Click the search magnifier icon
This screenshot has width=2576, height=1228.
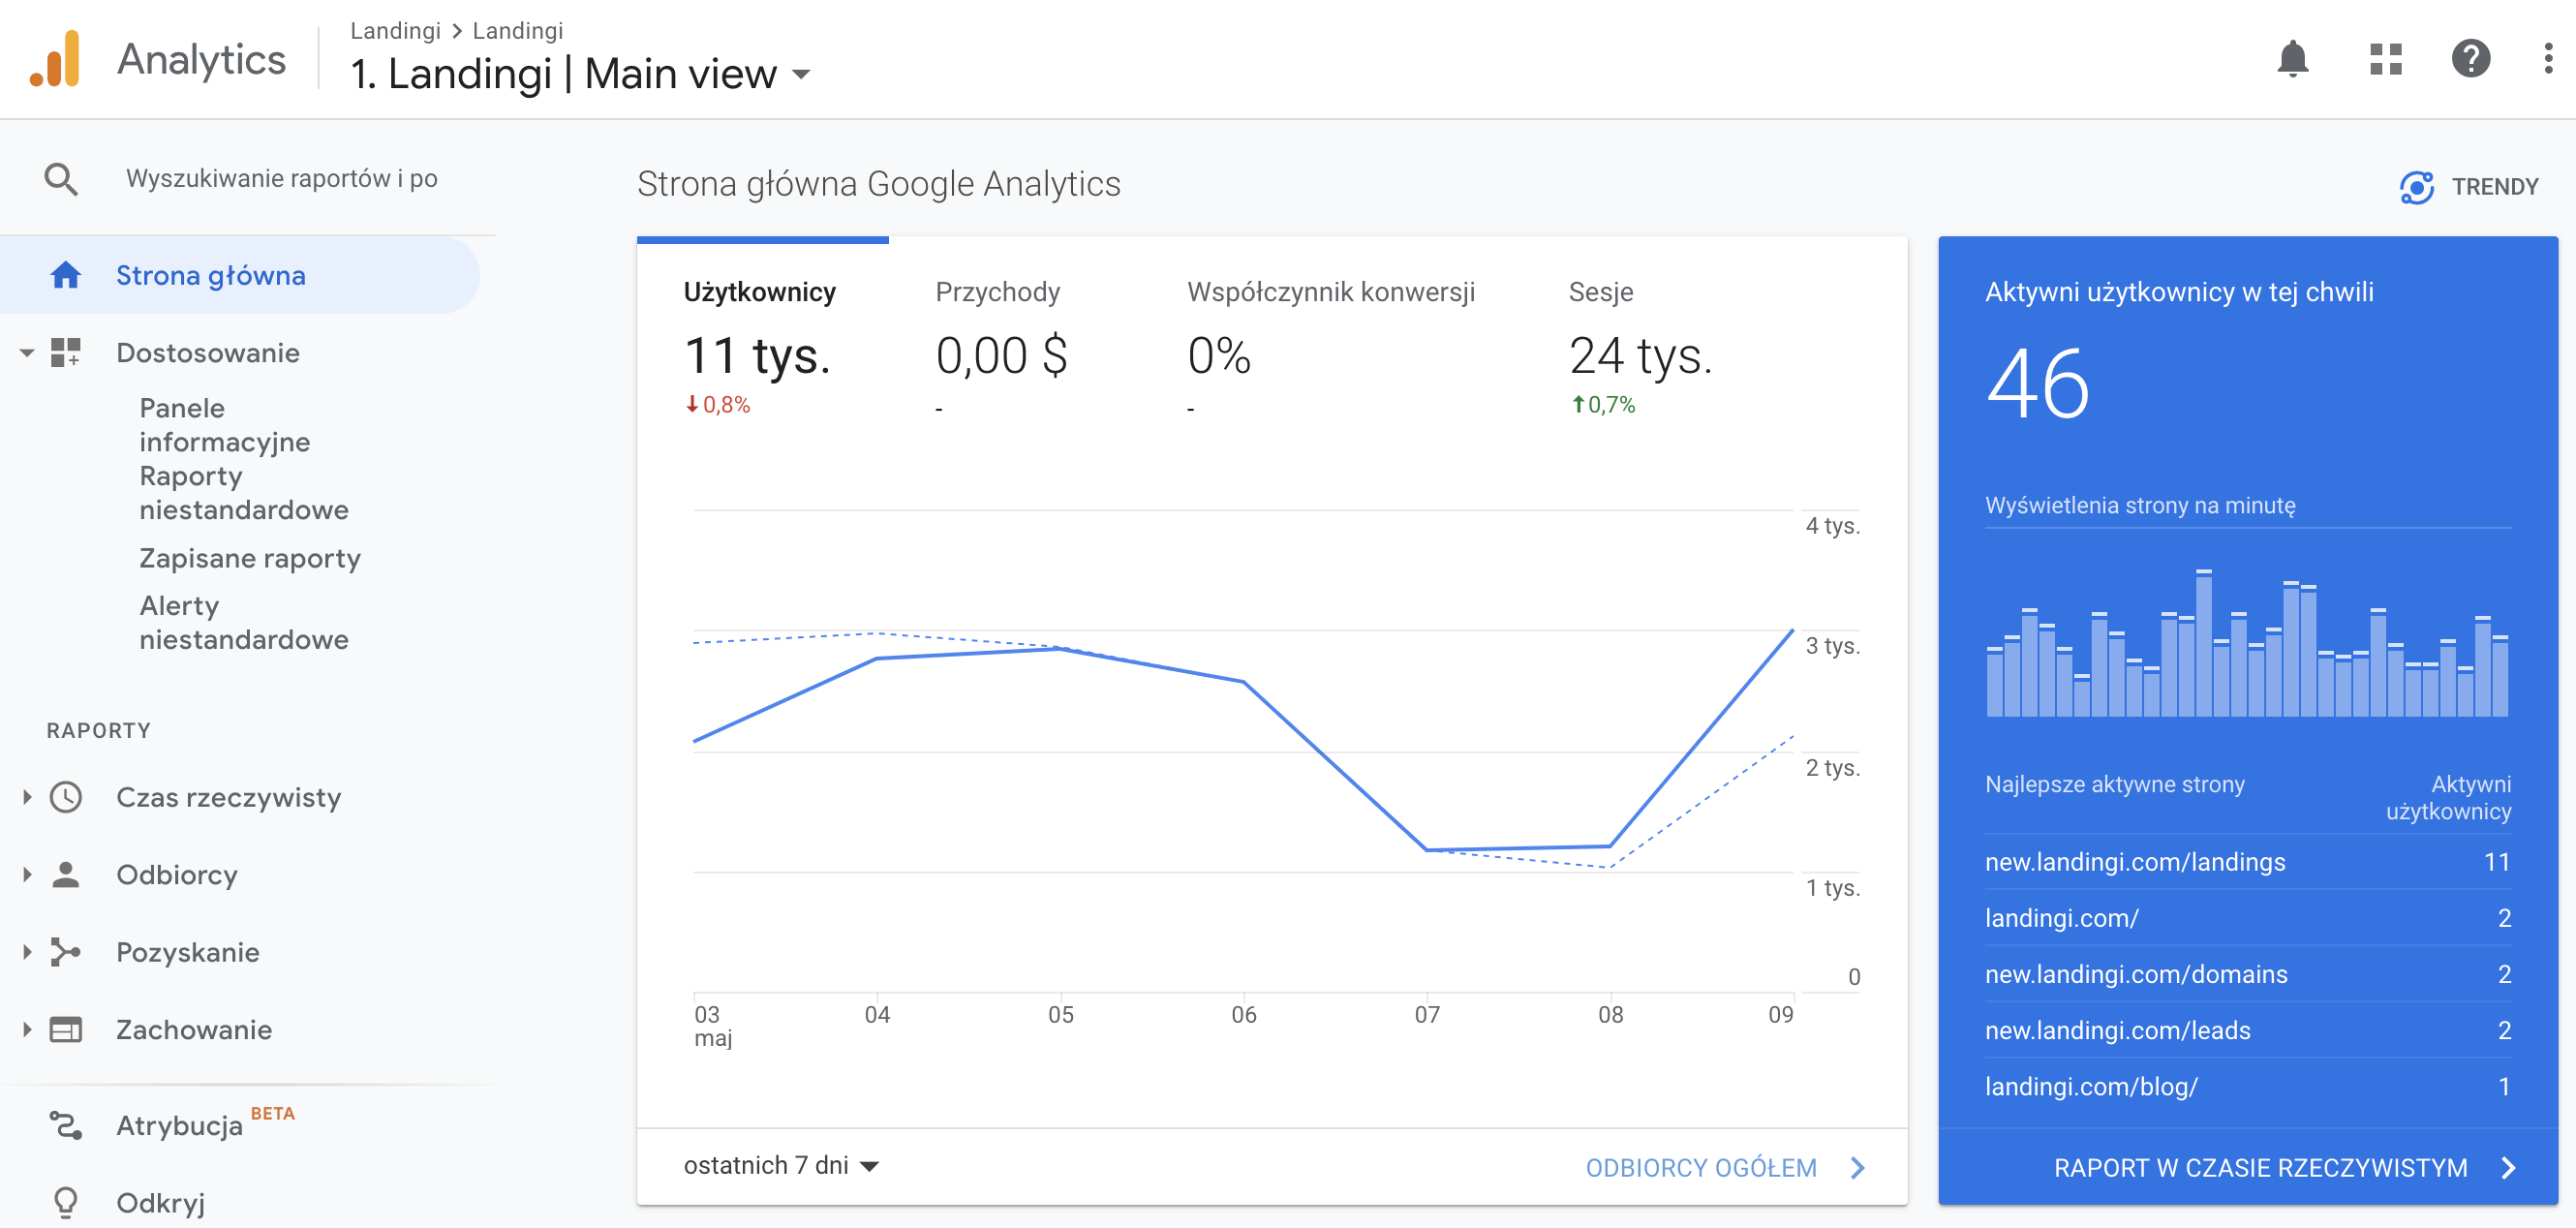coord(61,179)
